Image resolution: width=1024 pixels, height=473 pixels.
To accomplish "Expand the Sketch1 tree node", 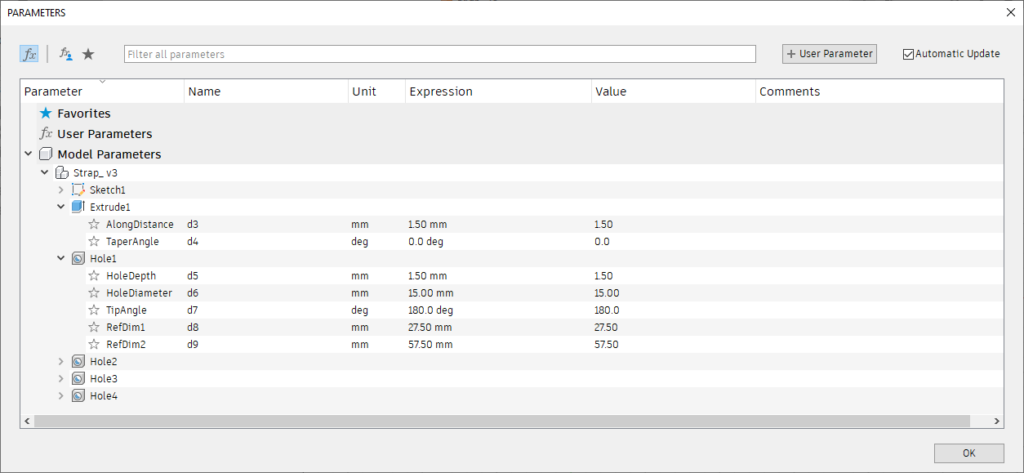I will (61, 190).
